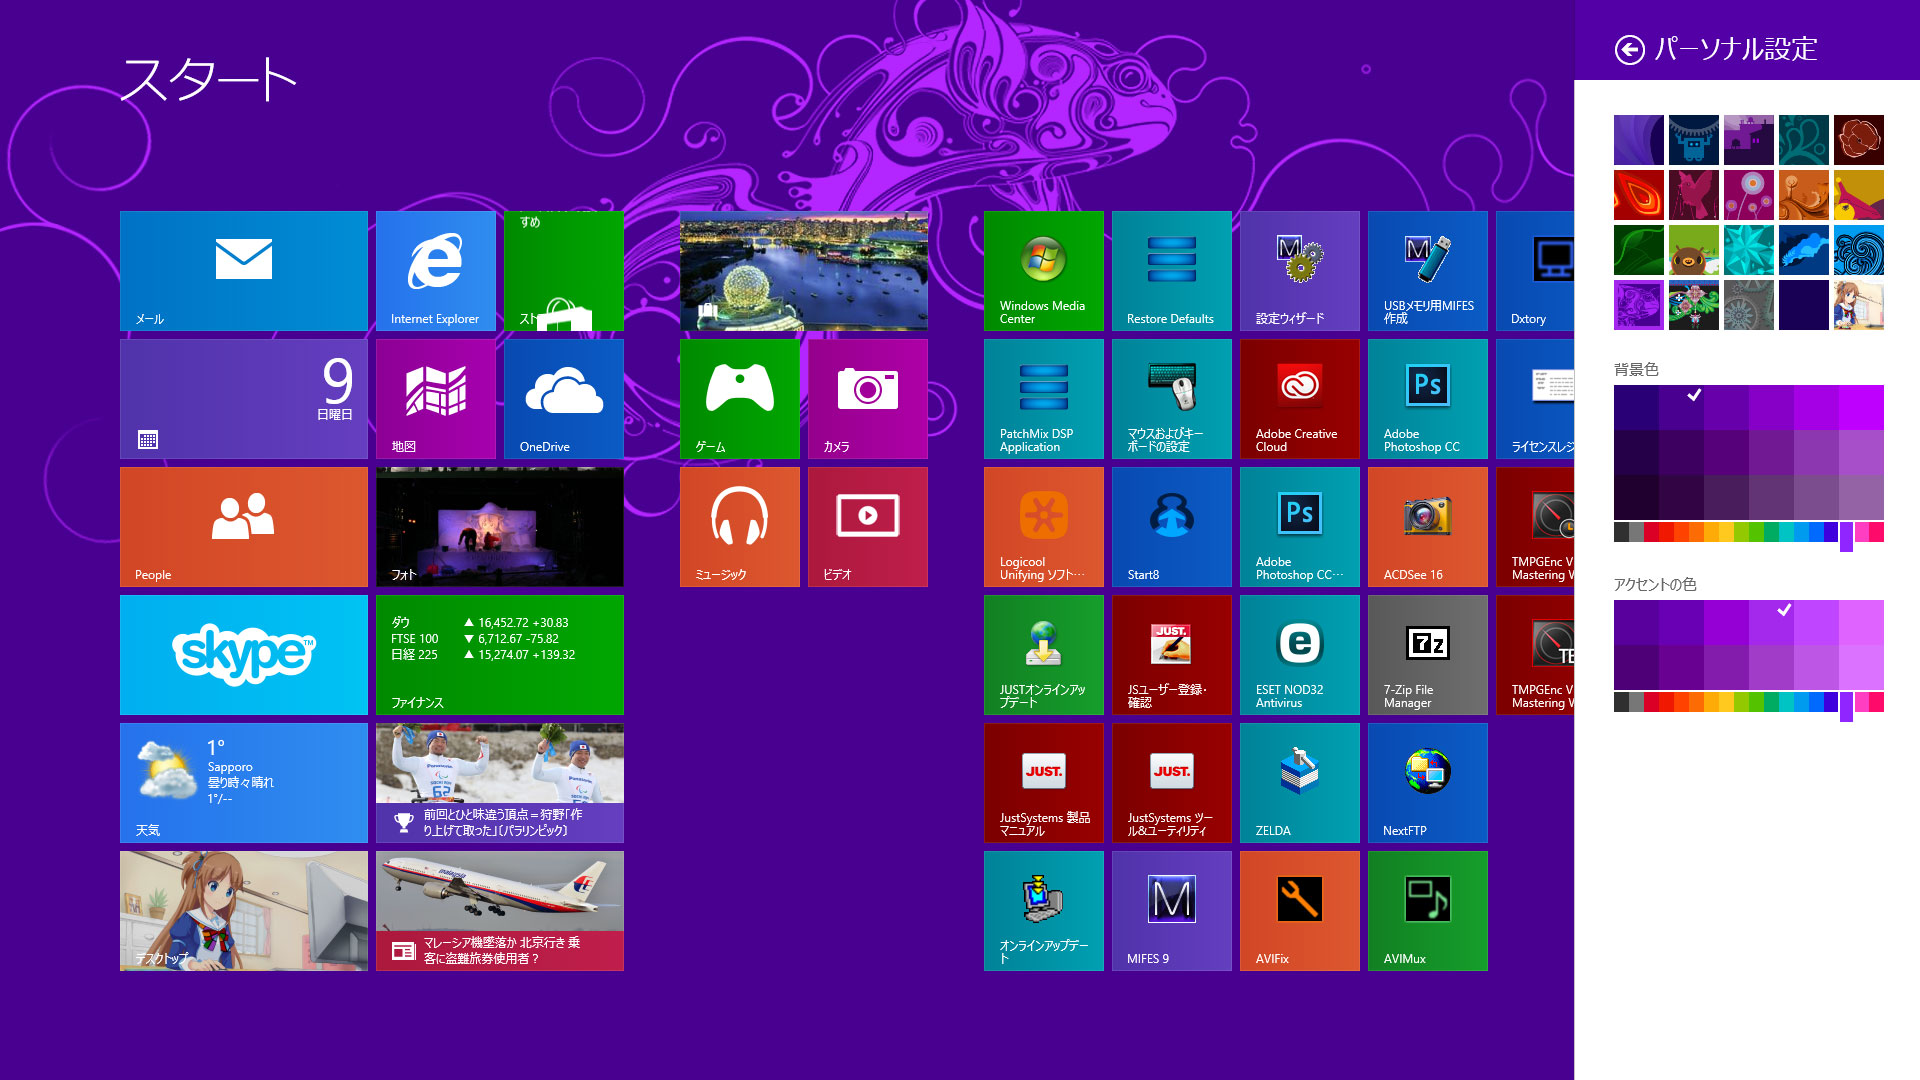Open PatchMix DSP Application tile

(x=1044, y=399)
